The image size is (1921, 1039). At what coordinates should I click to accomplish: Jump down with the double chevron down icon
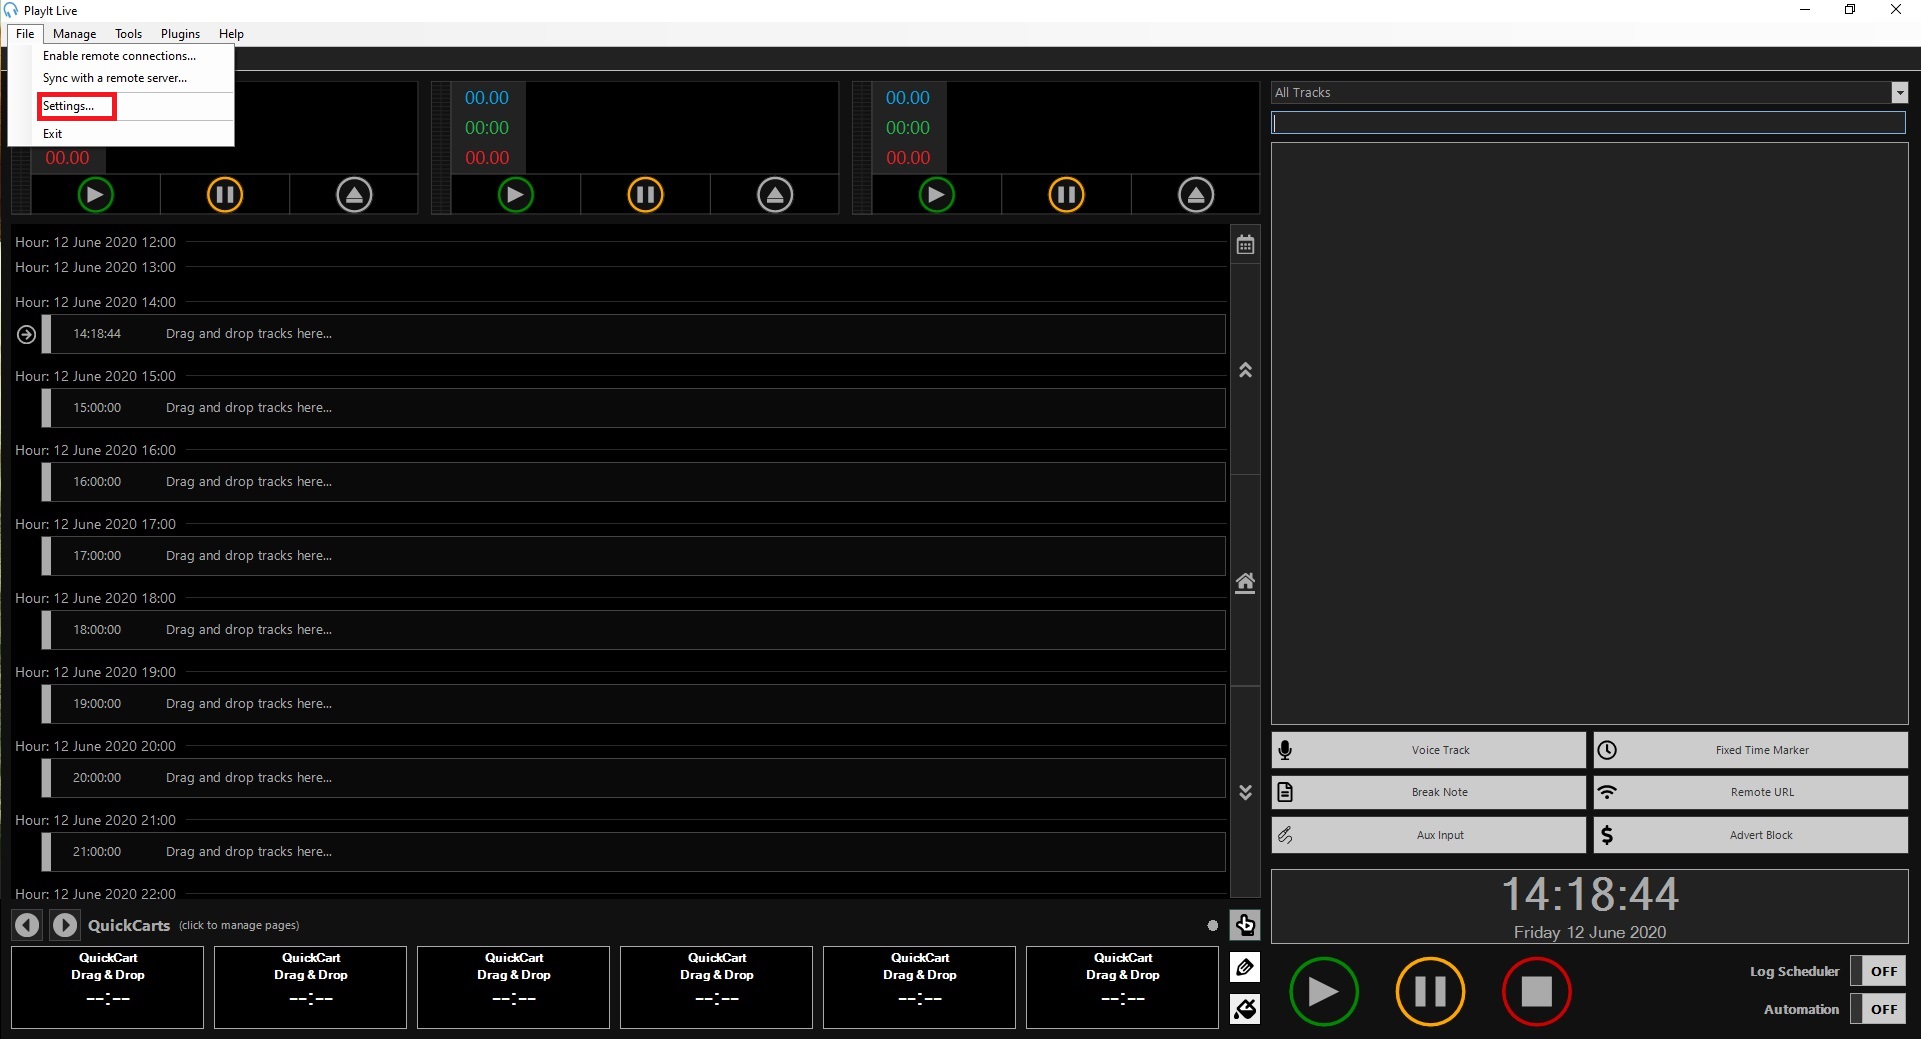[x=1245, y=792]
